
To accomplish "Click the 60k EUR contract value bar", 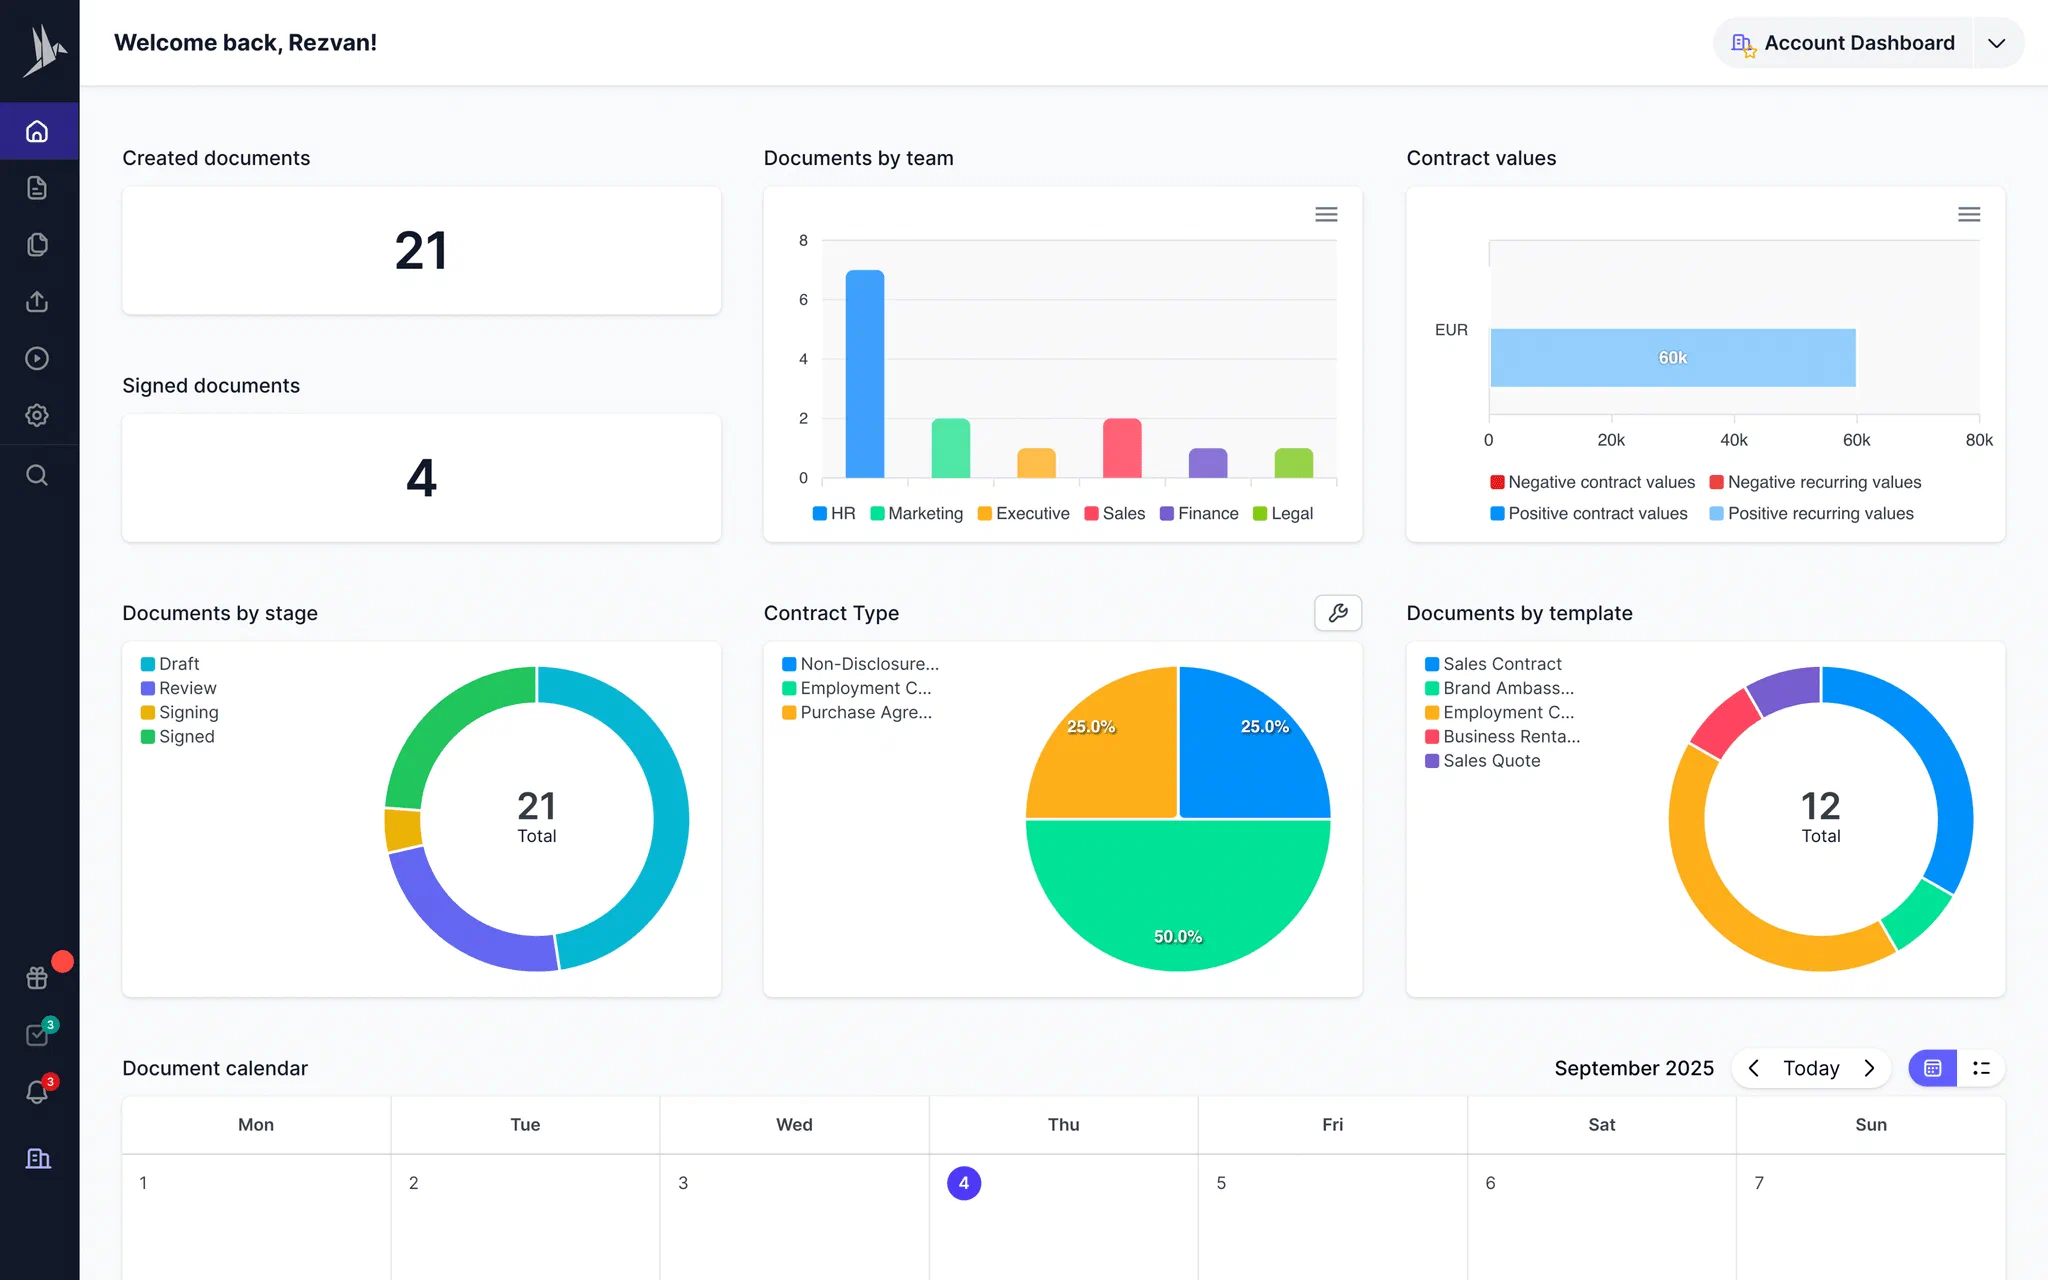I will point(1672,357).
